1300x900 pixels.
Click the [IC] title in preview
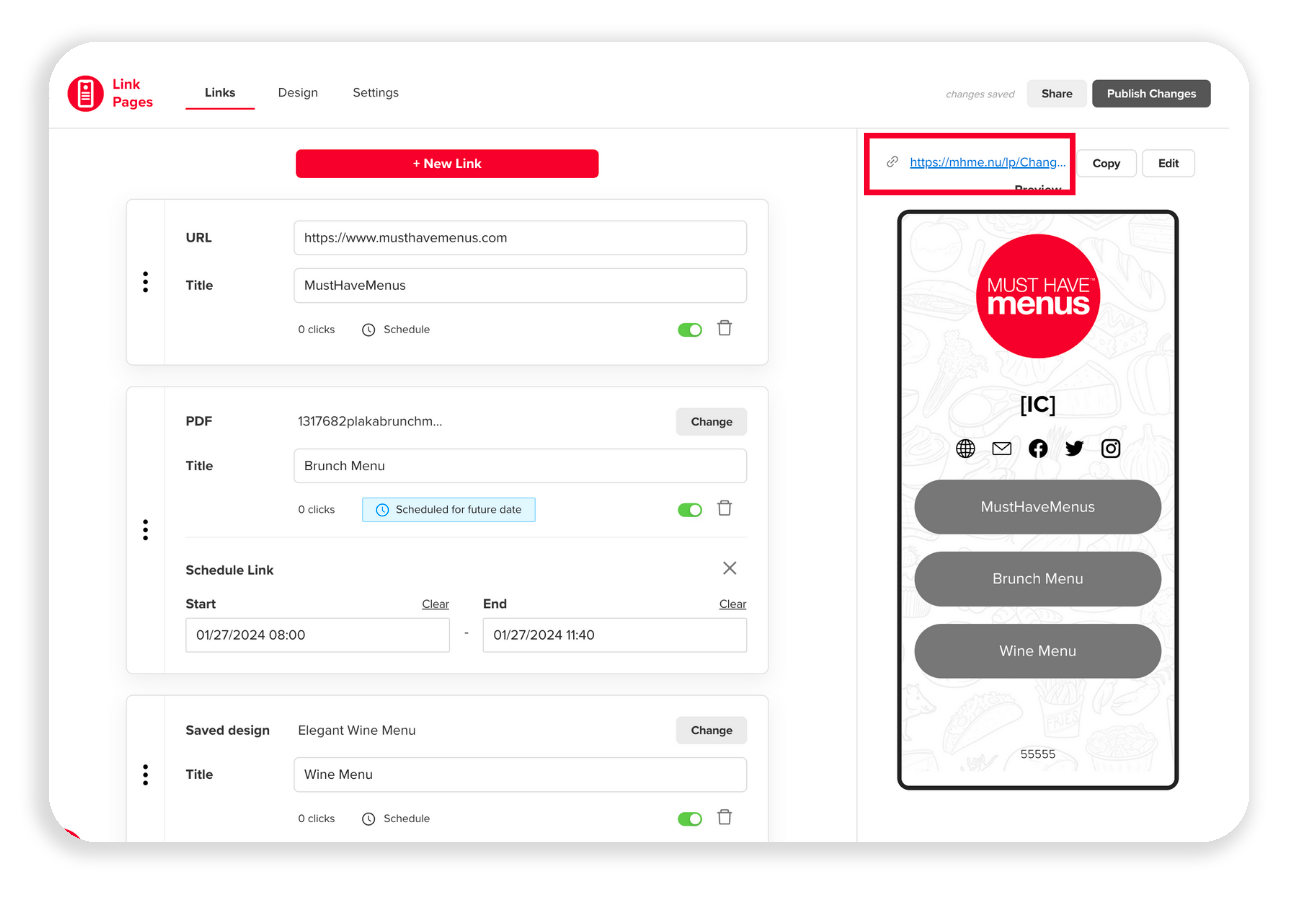point(1038,404)
